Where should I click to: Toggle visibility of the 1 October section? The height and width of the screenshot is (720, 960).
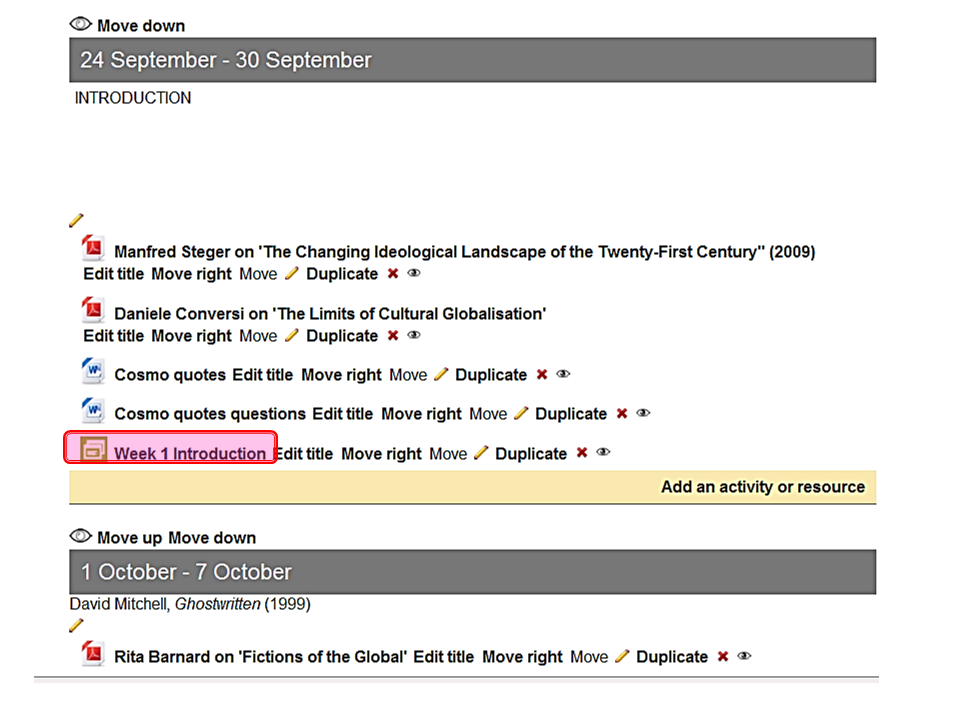coord(80,537)
